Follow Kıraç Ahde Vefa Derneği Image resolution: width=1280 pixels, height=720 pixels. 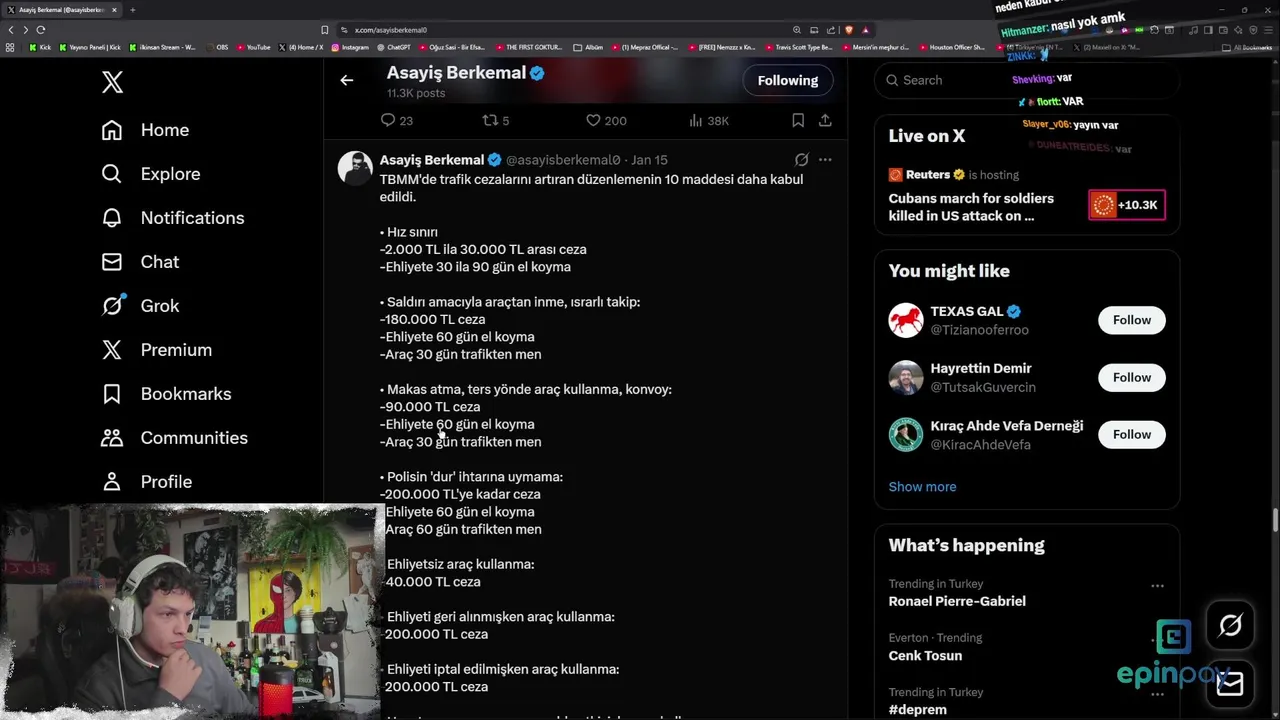click(x=1132, y=434)
